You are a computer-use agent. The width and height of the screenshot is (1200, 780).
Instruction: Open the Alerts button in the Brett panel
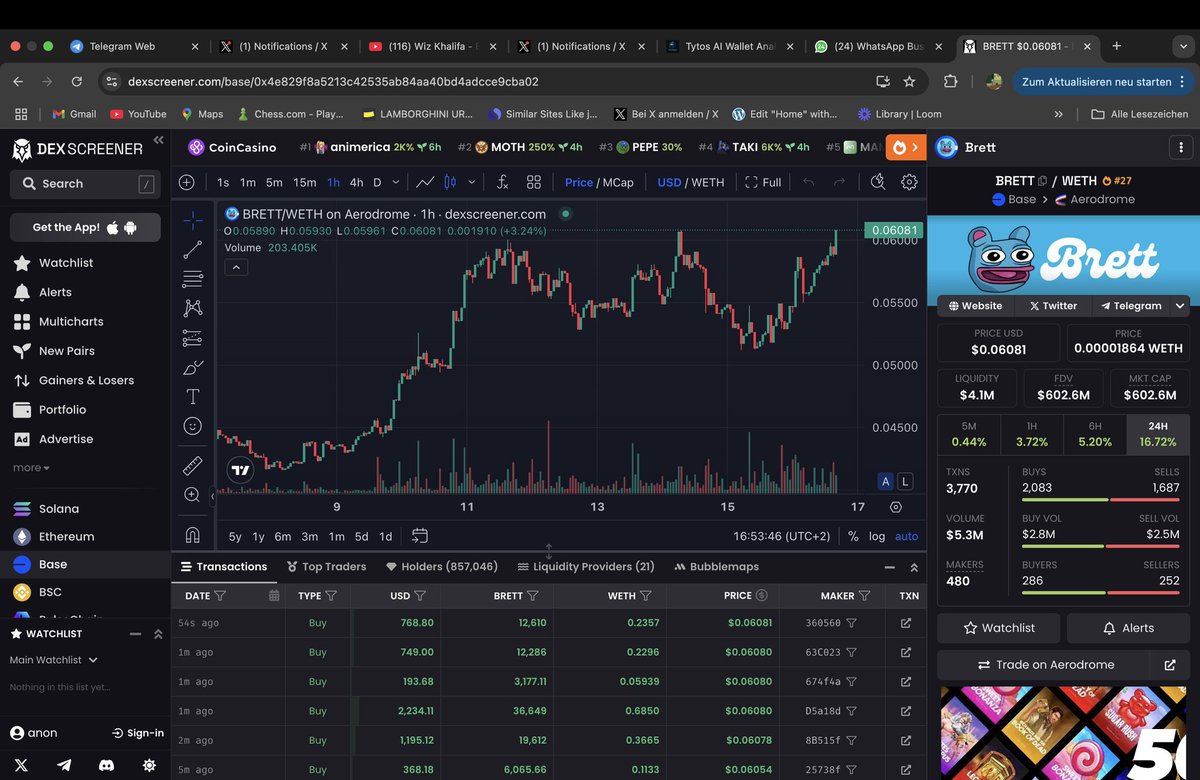[x=1128, y=628]
